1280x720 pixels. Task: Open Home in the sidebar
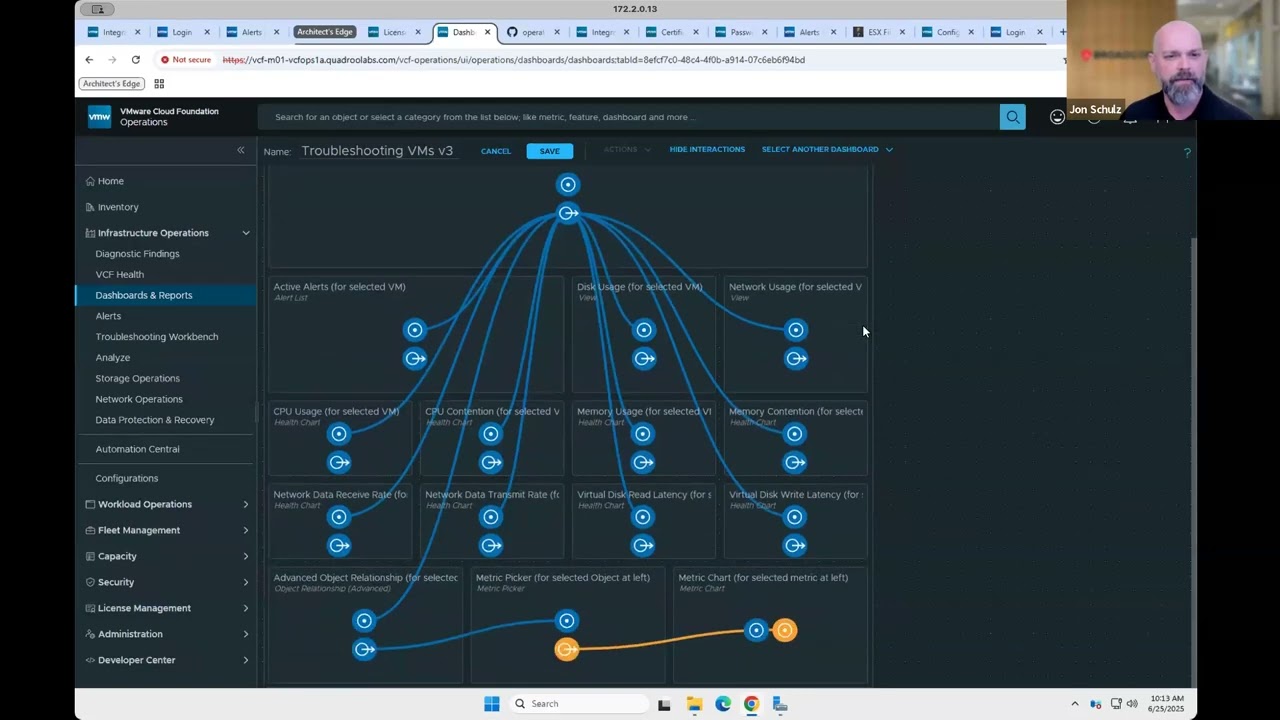(111, 181)
